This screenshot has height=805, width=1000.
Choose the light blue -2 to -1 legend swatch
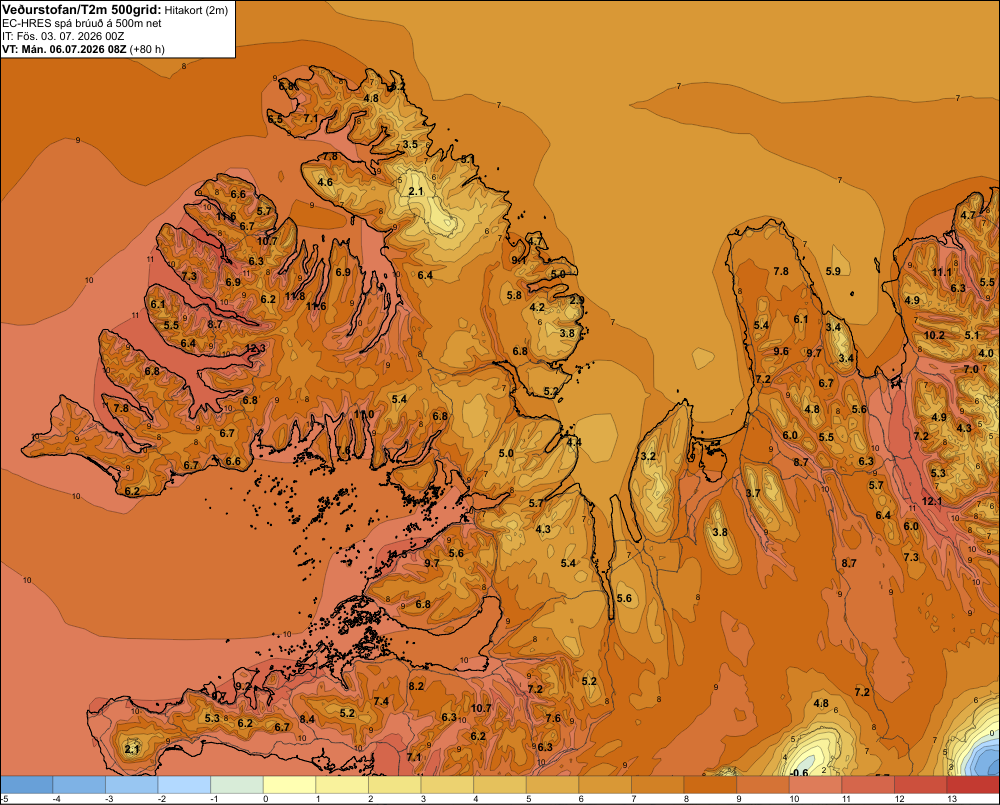tap(184, 785)
